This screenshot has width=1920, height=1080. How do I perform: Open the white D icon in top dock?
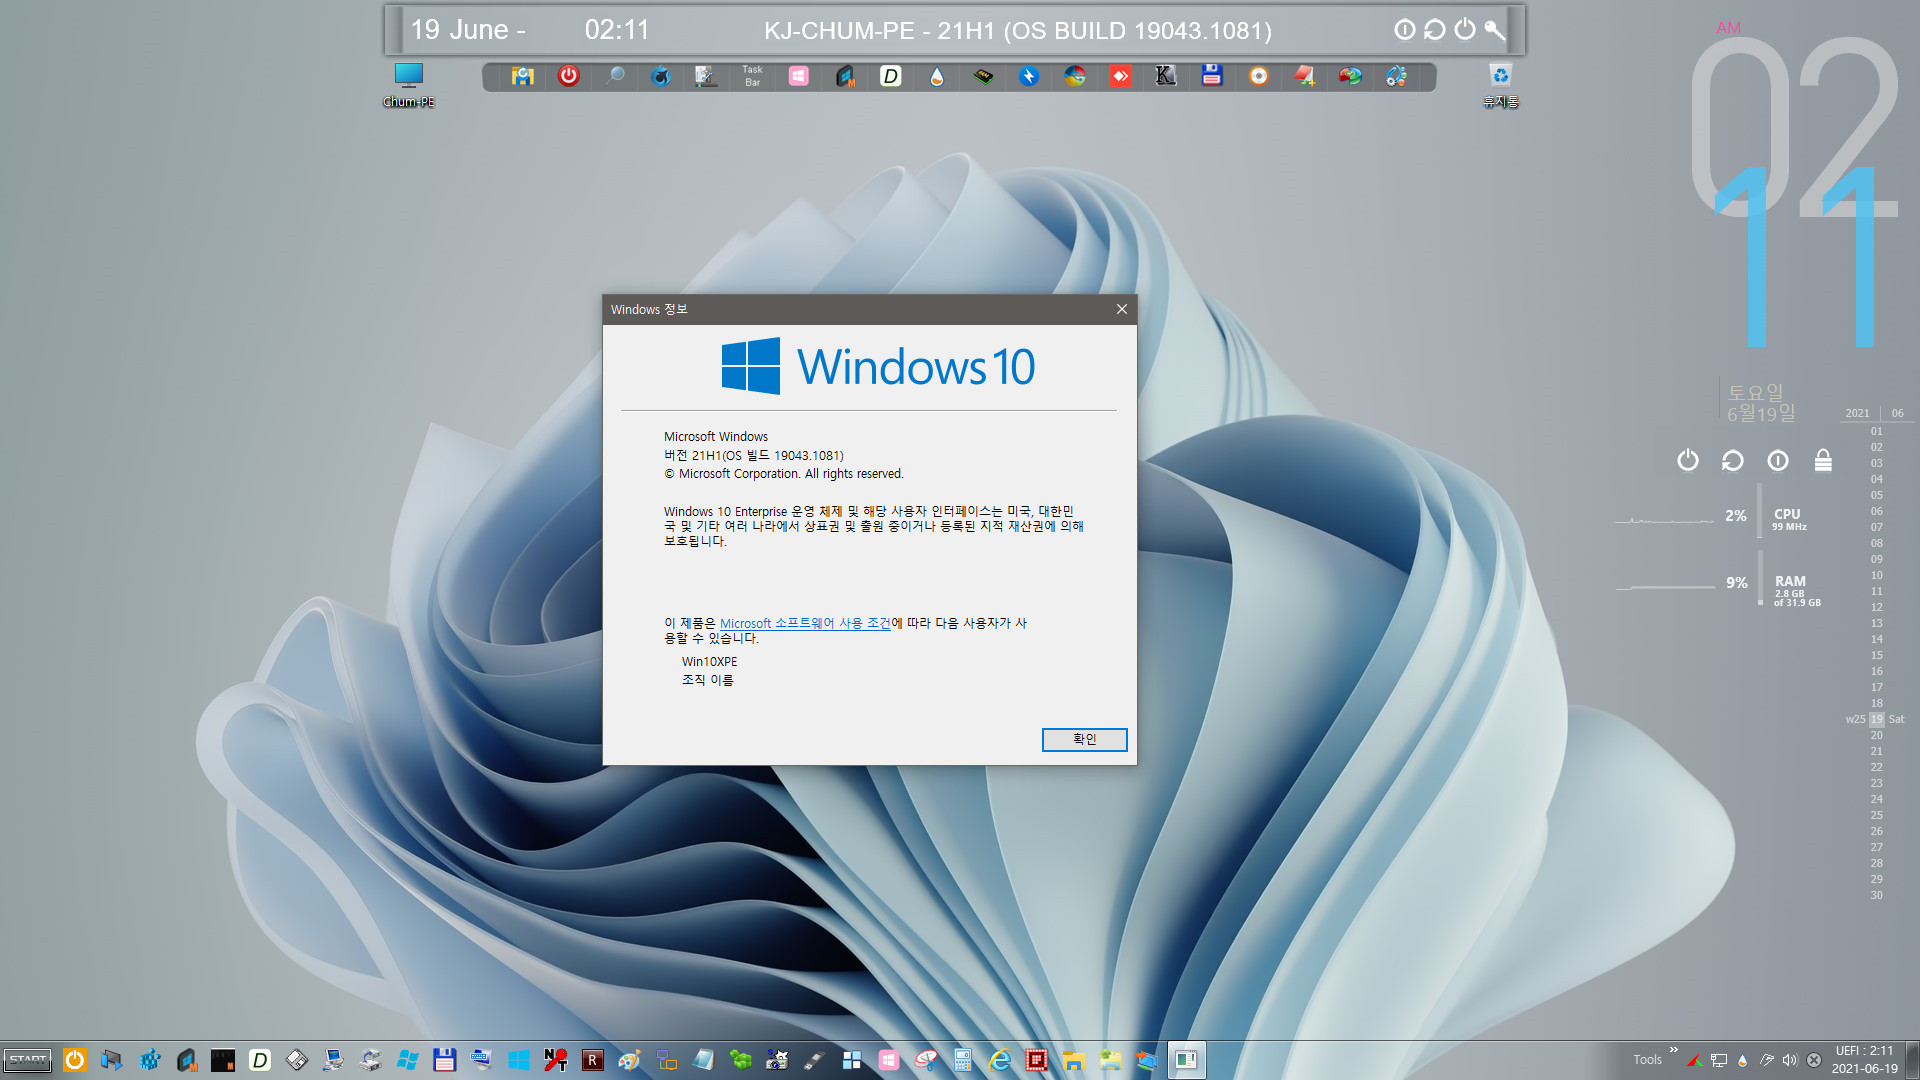(890, 76)
